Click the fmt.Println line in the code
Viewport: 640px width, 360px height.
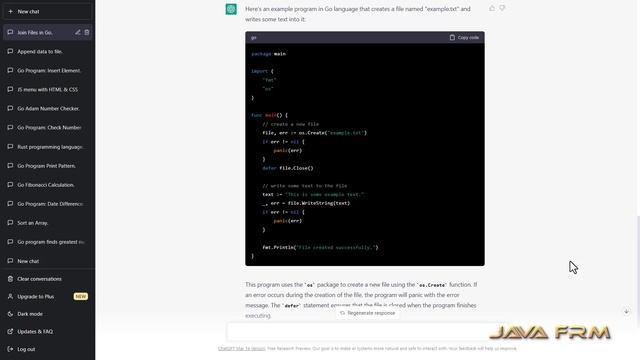320,247
